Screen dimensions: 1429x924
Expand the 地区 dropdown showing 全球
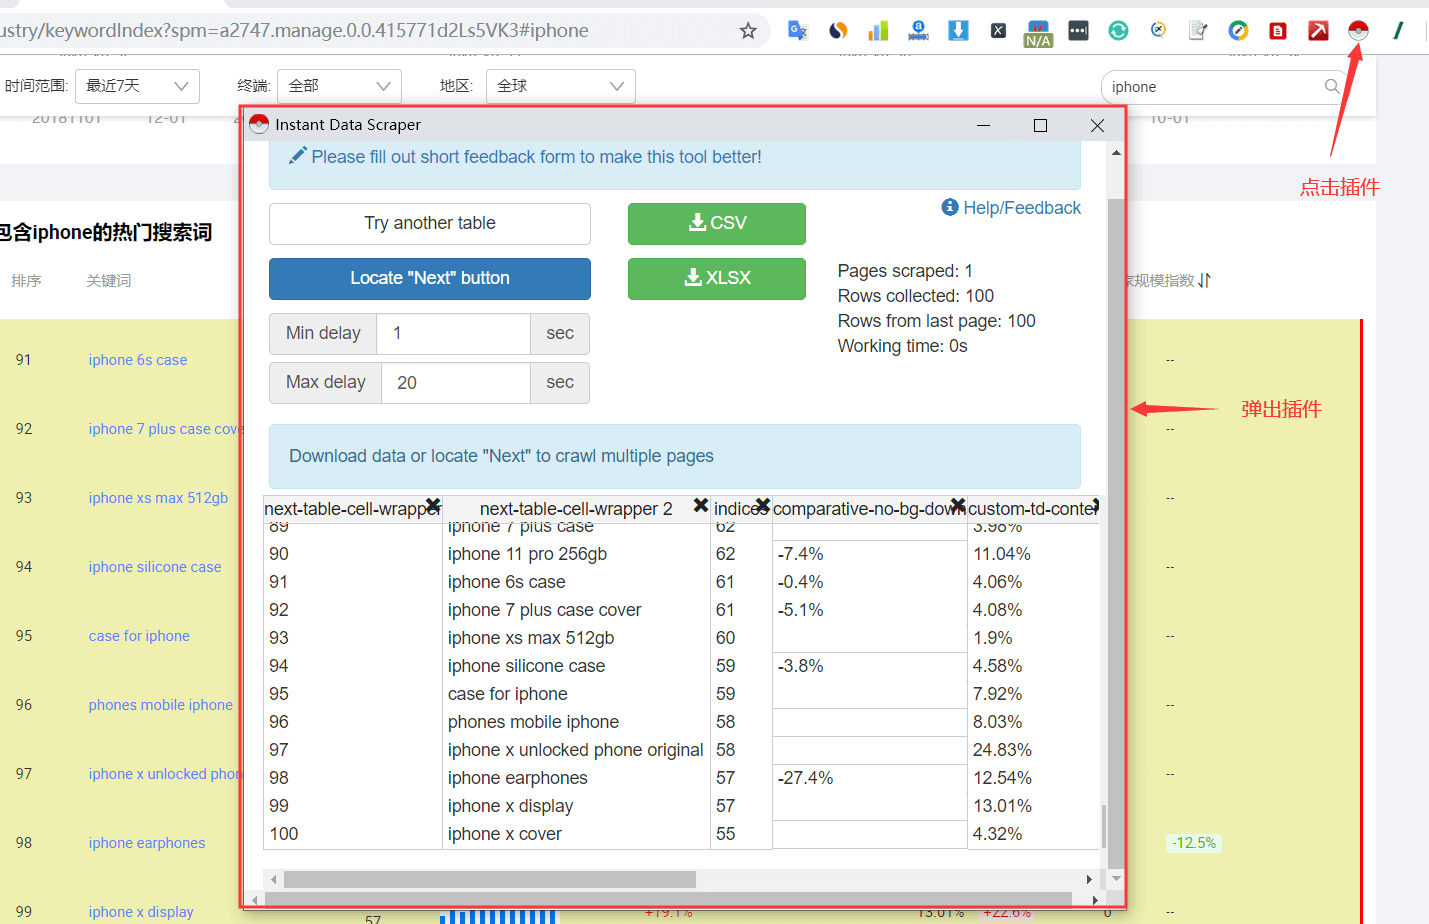pyautogui.click(x=560, y=86)
